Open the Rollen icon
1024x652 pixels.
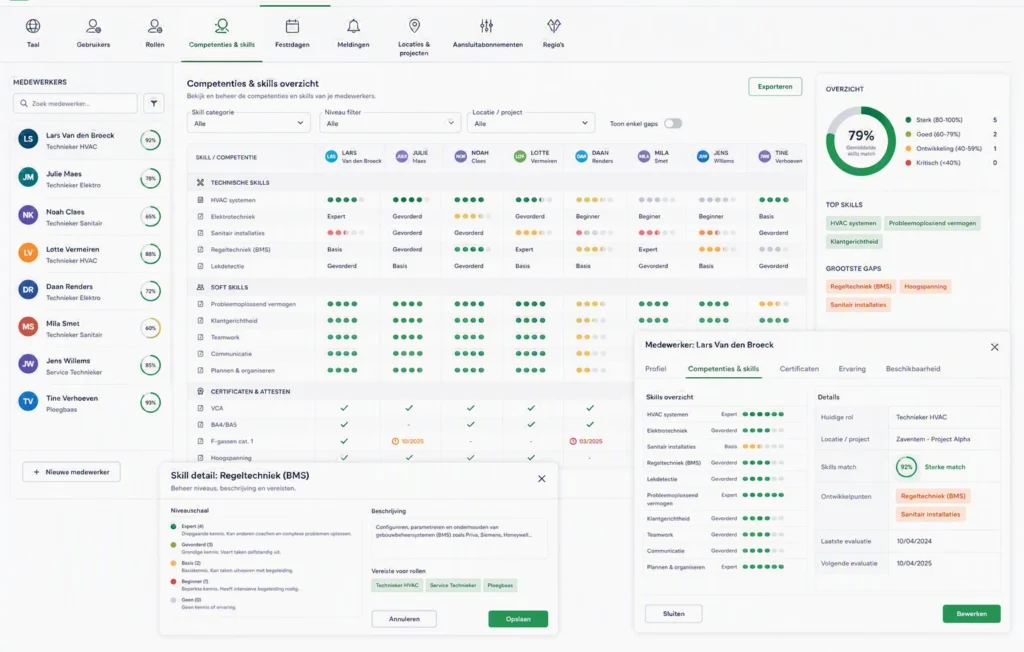(x=155, y=26)
